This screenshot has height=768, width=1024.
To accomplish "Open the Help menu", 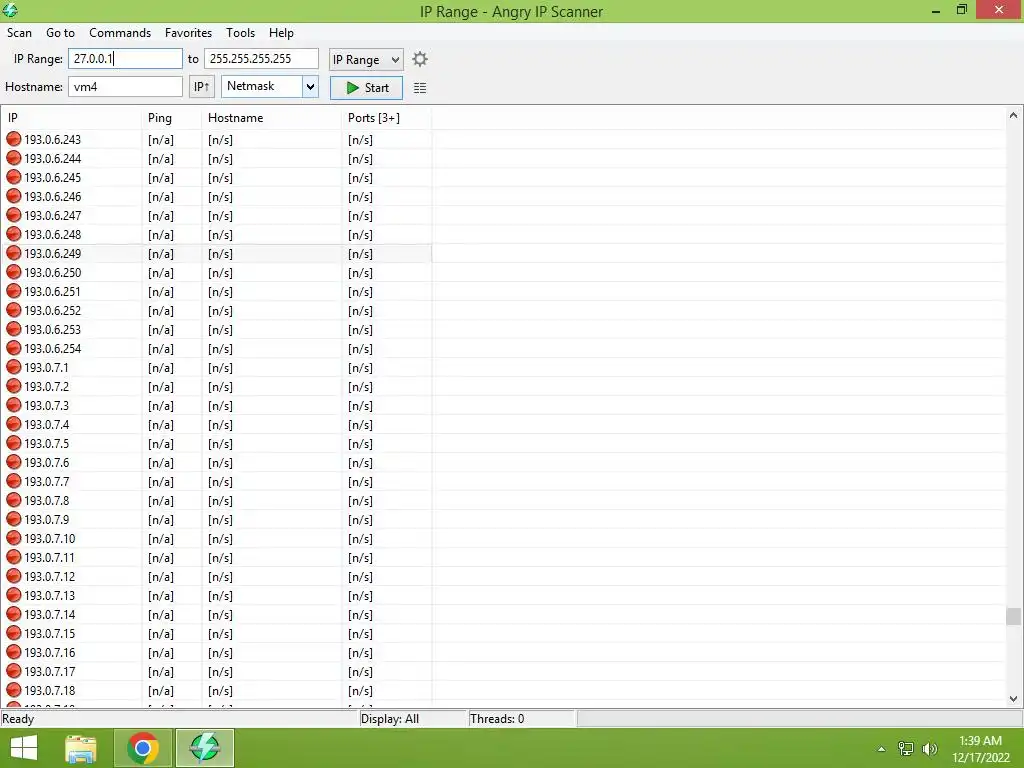I will tap(281, 33).
